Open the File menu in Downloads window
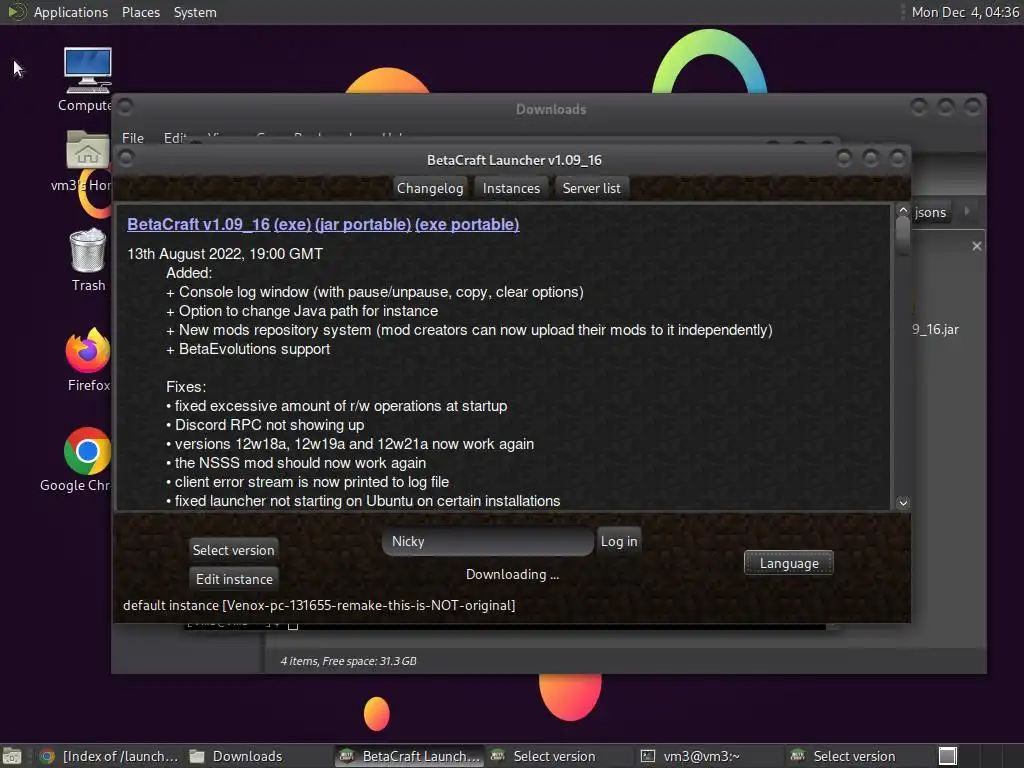Image resolution: width=1024 pixels, height=768 pixels. (x=133, y=138)
